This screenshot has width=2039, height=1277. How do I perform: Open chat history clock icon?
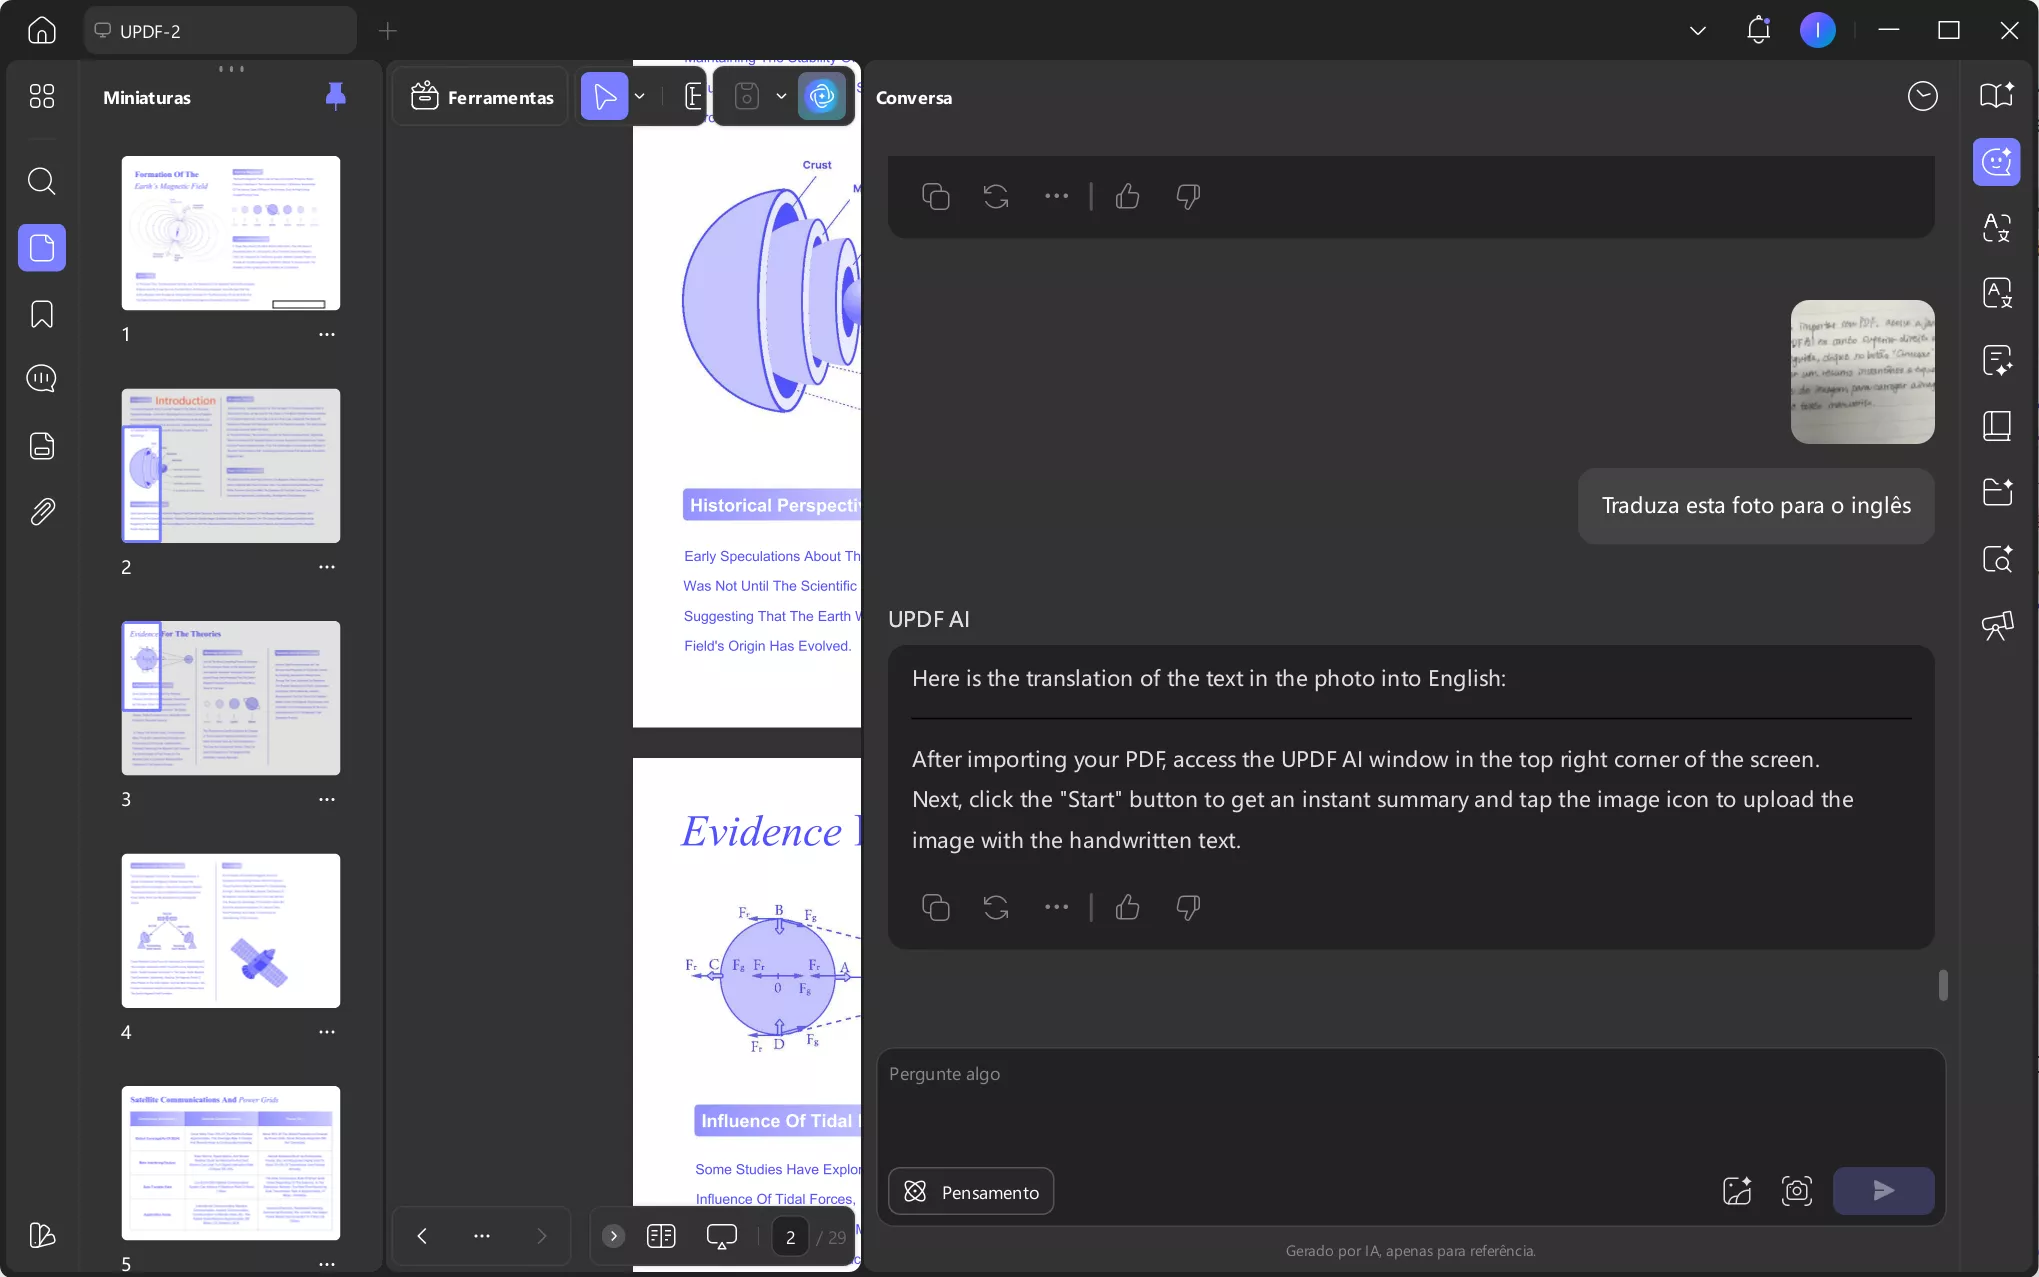(1922, 96)
